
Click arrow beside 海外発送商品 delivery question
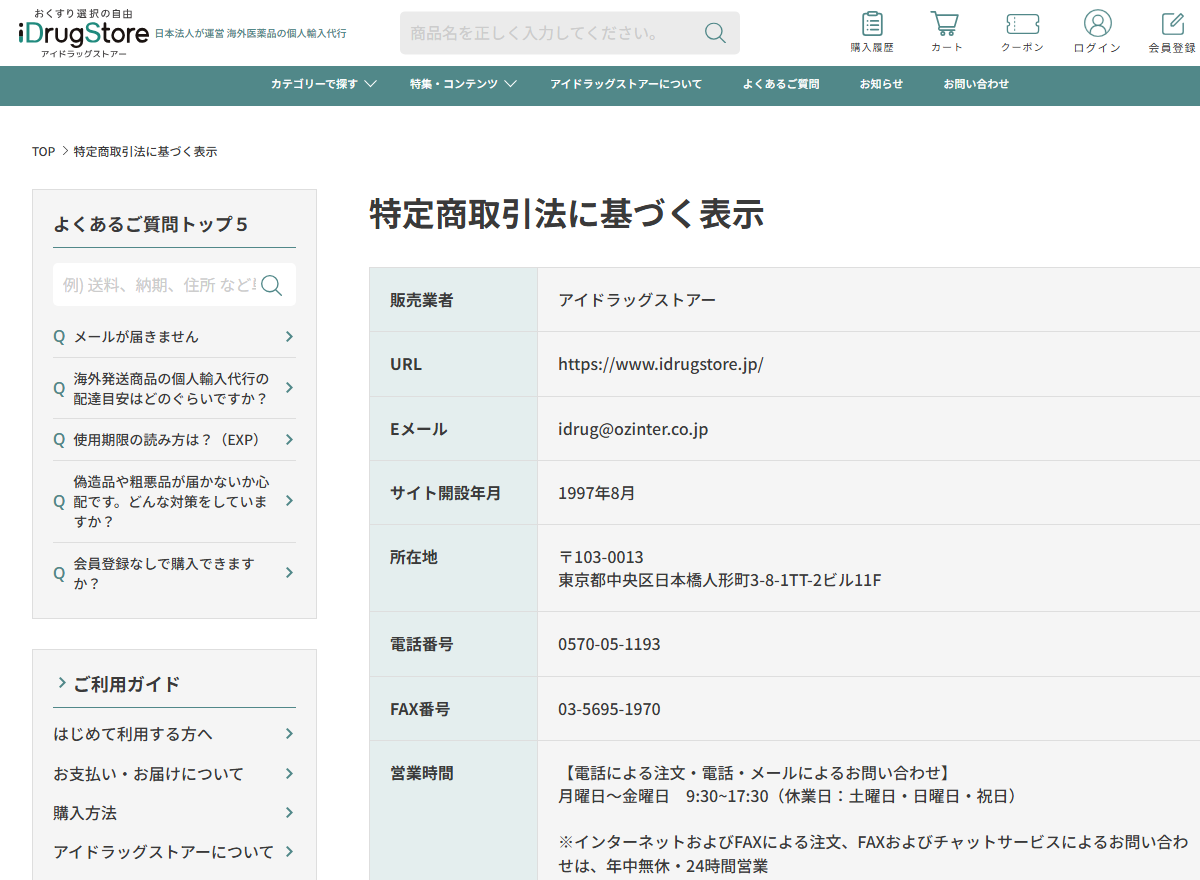(289, 388)
